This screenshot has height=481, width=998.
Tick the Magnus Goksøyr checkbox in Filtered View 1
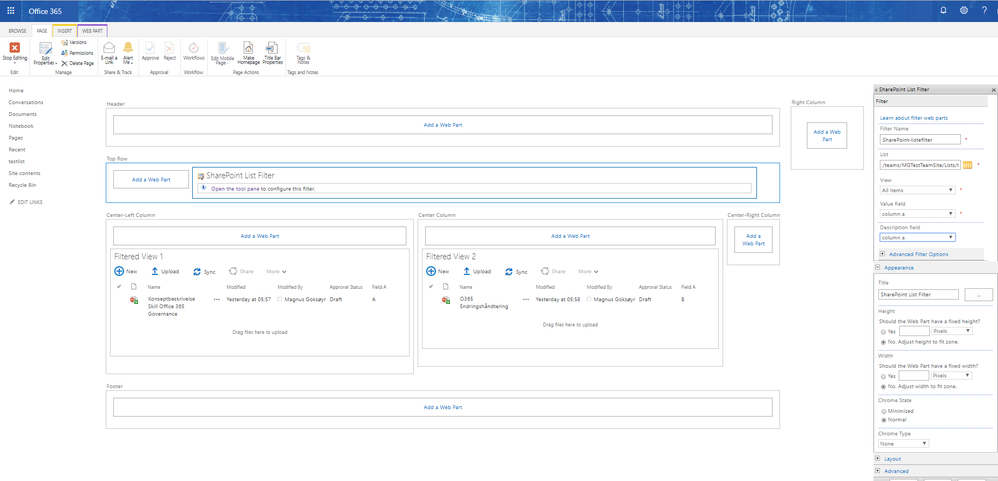coord(279,299)
